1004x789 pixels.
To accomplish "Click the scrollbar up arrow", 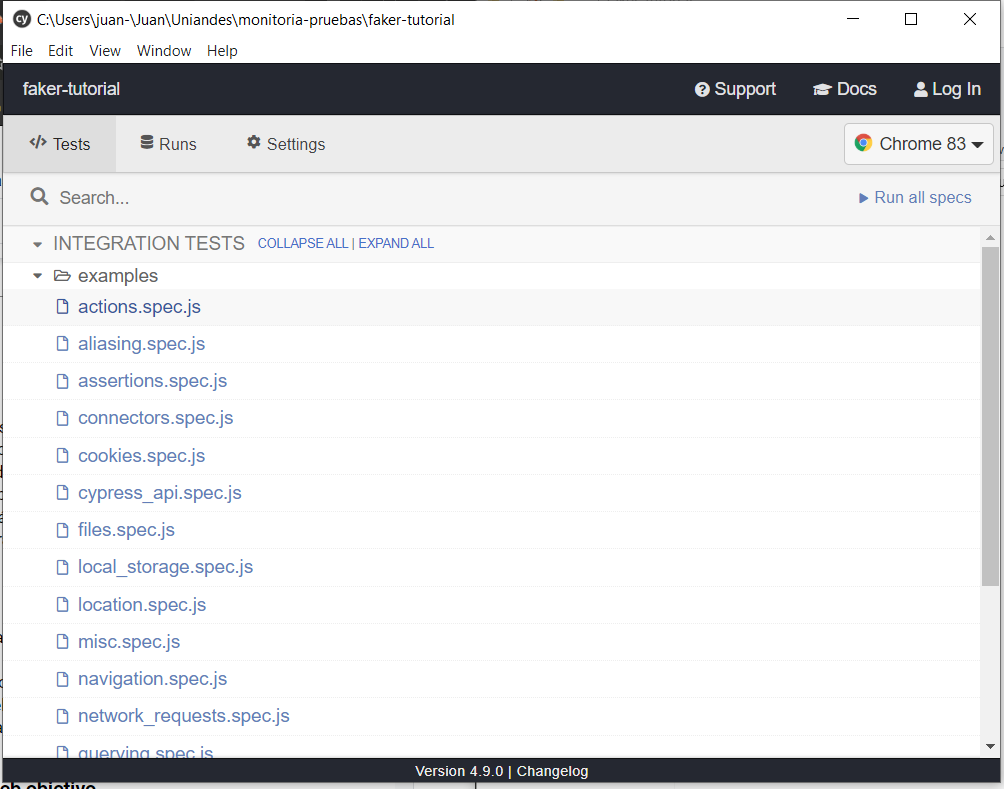I will 990,238.
